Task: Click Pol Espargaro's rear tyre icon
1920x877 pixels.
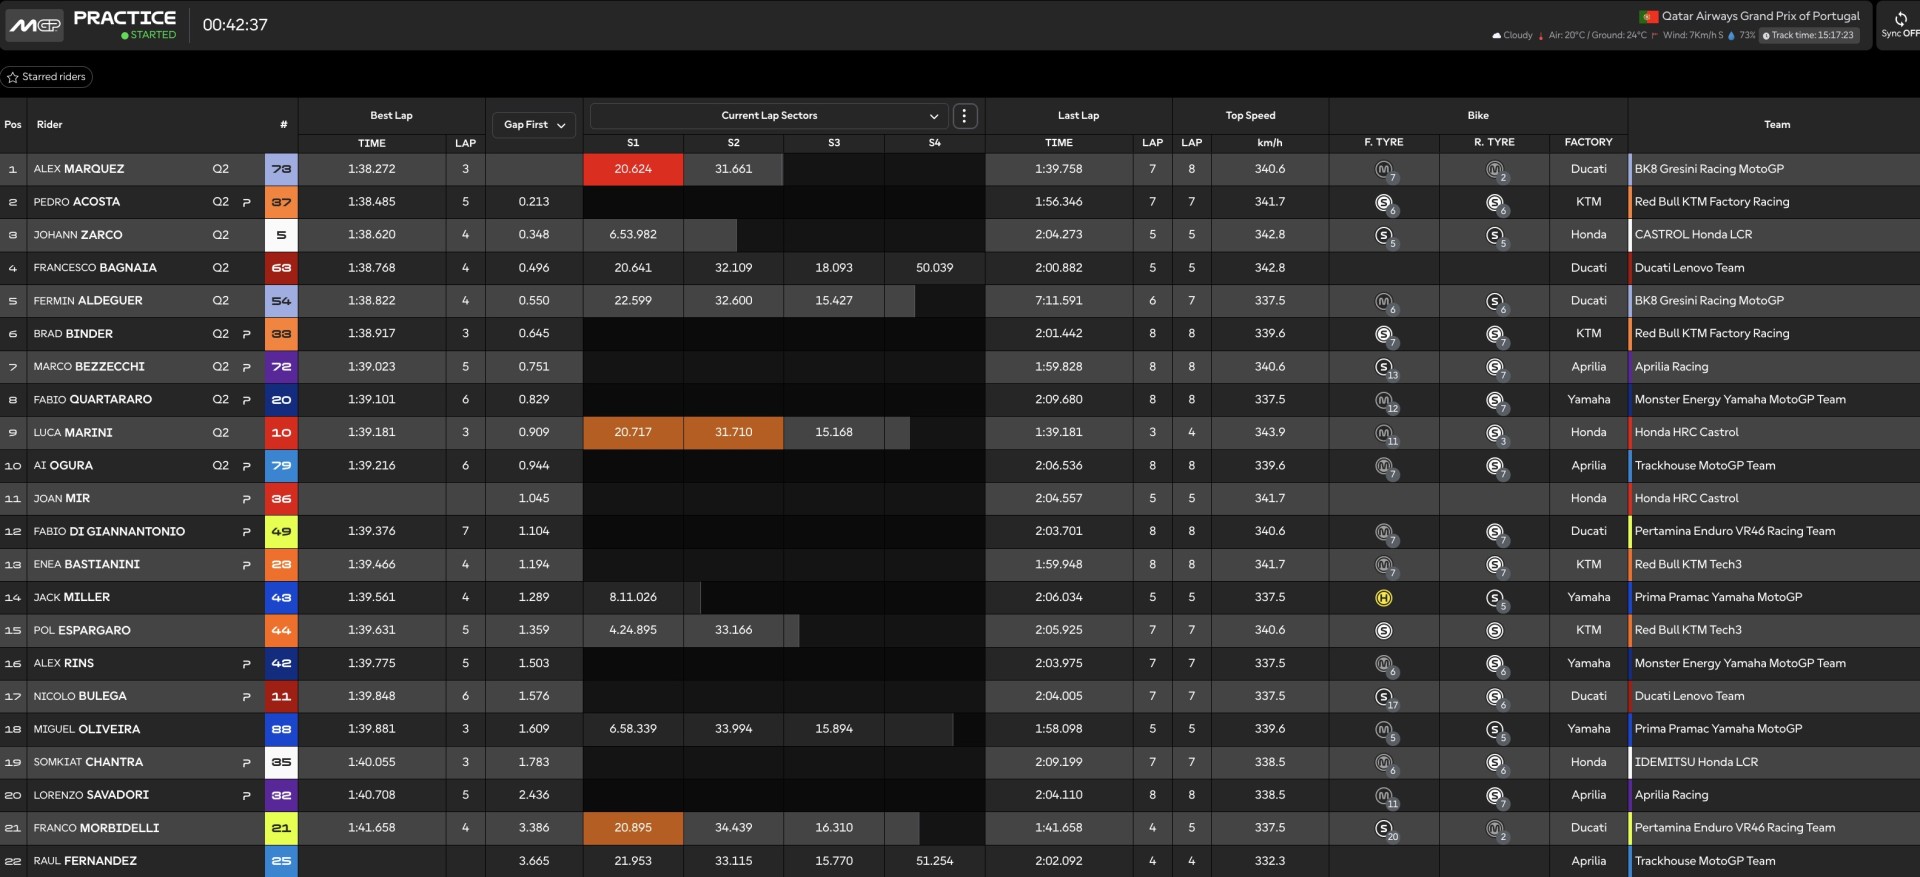Action: [x=1494, y=631]
